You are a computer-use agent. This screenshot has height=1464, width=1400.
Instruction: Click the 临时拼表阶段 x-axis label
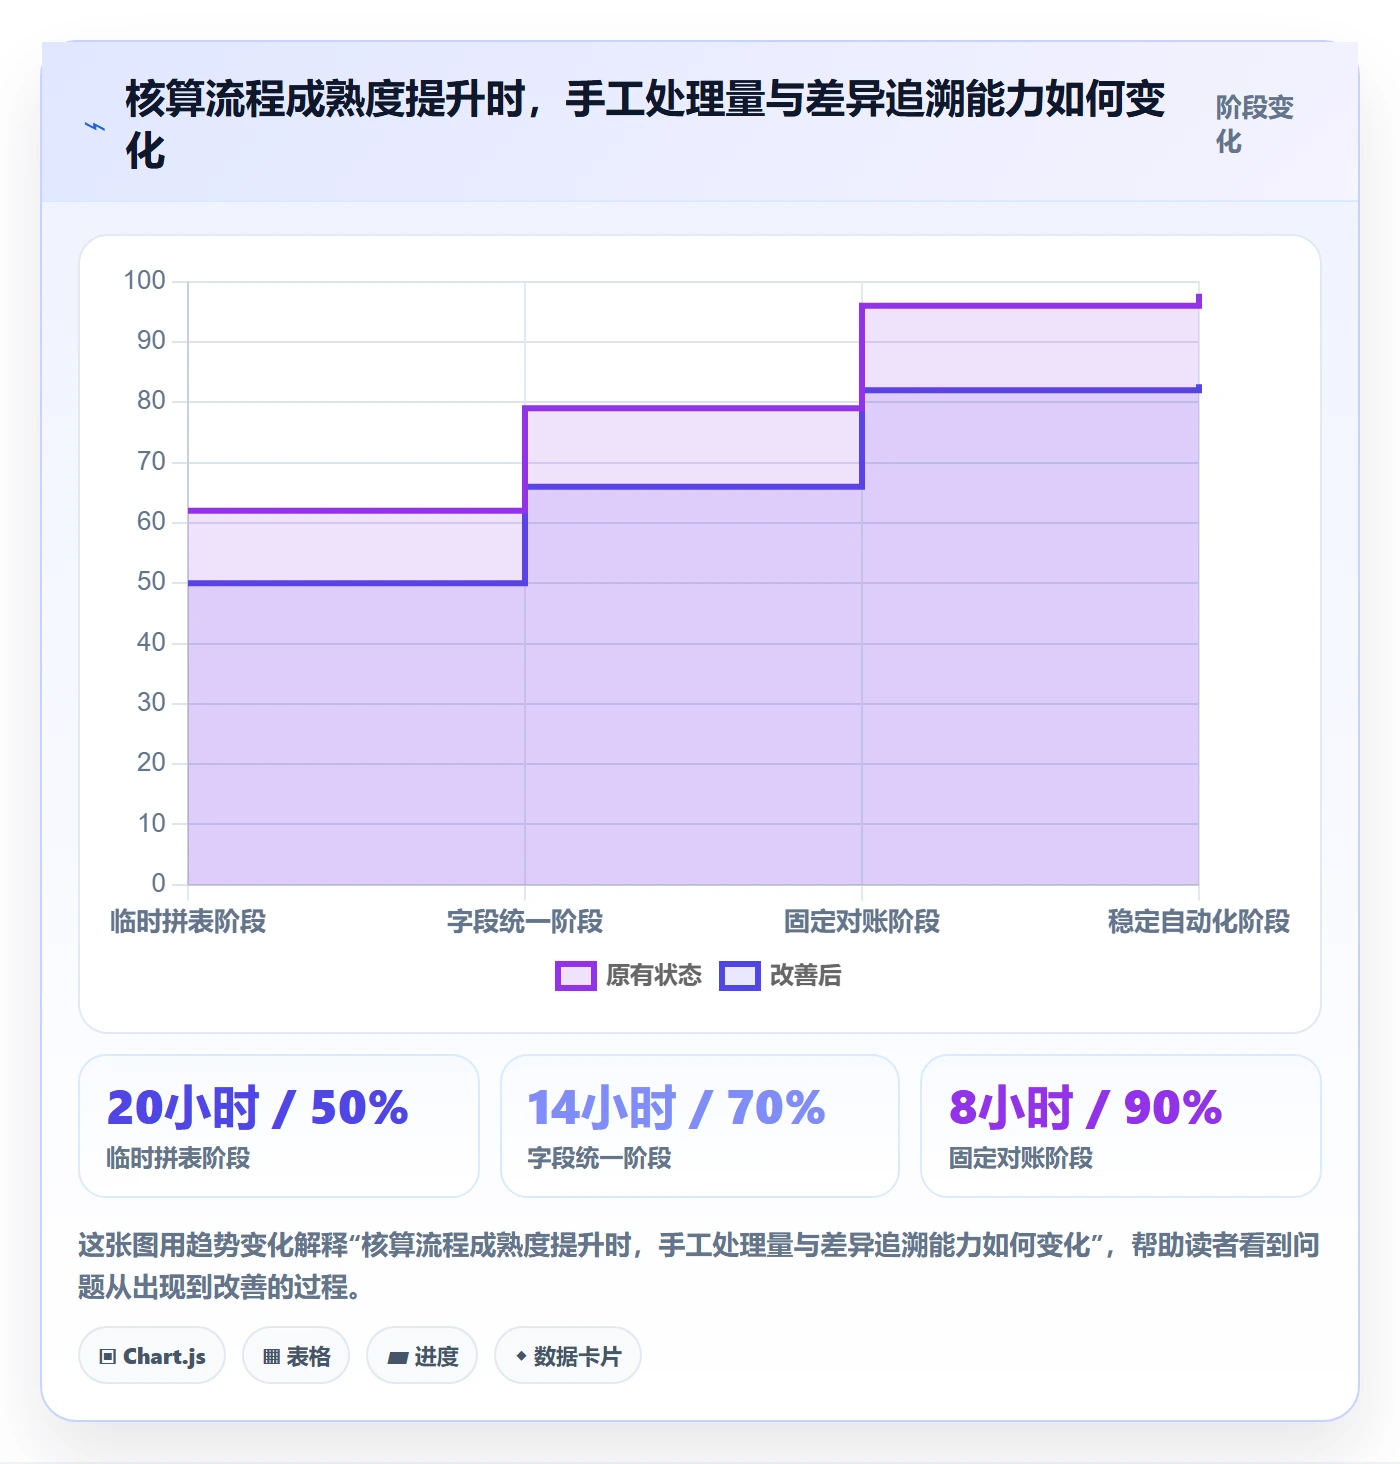coord(188,921)
